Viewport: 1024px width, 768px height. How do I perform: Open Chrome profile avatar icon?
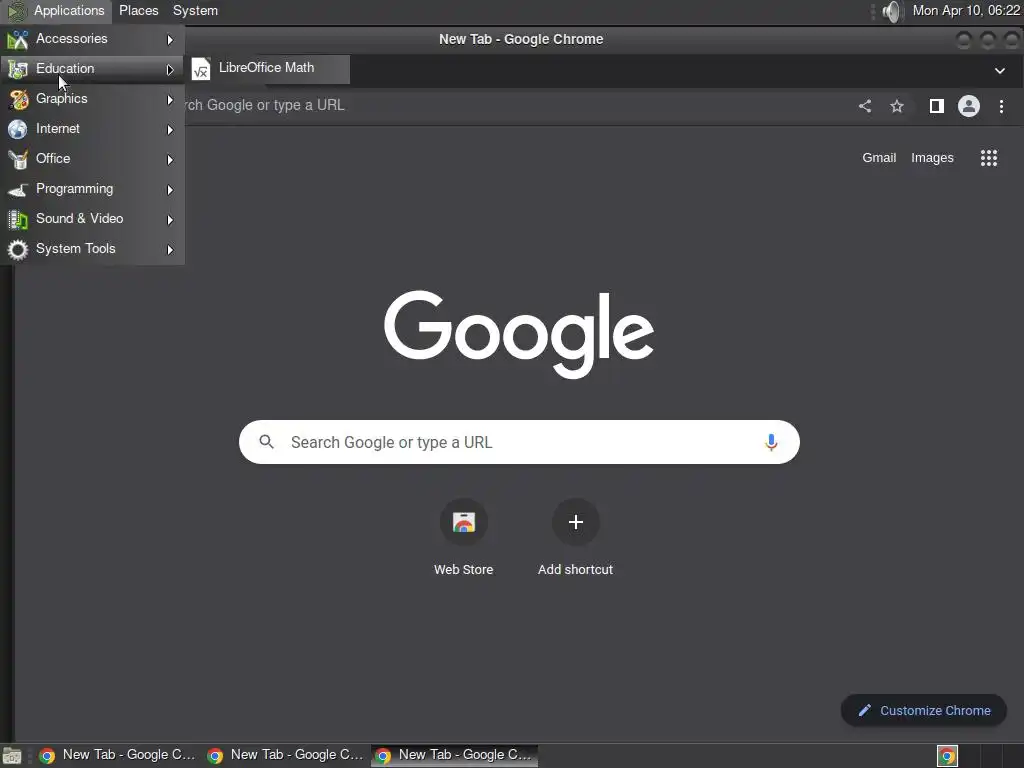(x=968, y=106)
